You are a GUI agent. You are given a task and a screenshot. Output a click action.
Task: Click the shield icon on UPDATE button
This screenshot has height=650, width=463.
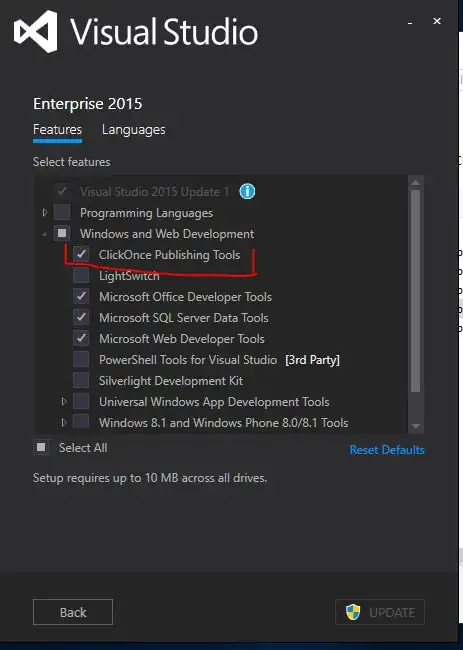353,612
